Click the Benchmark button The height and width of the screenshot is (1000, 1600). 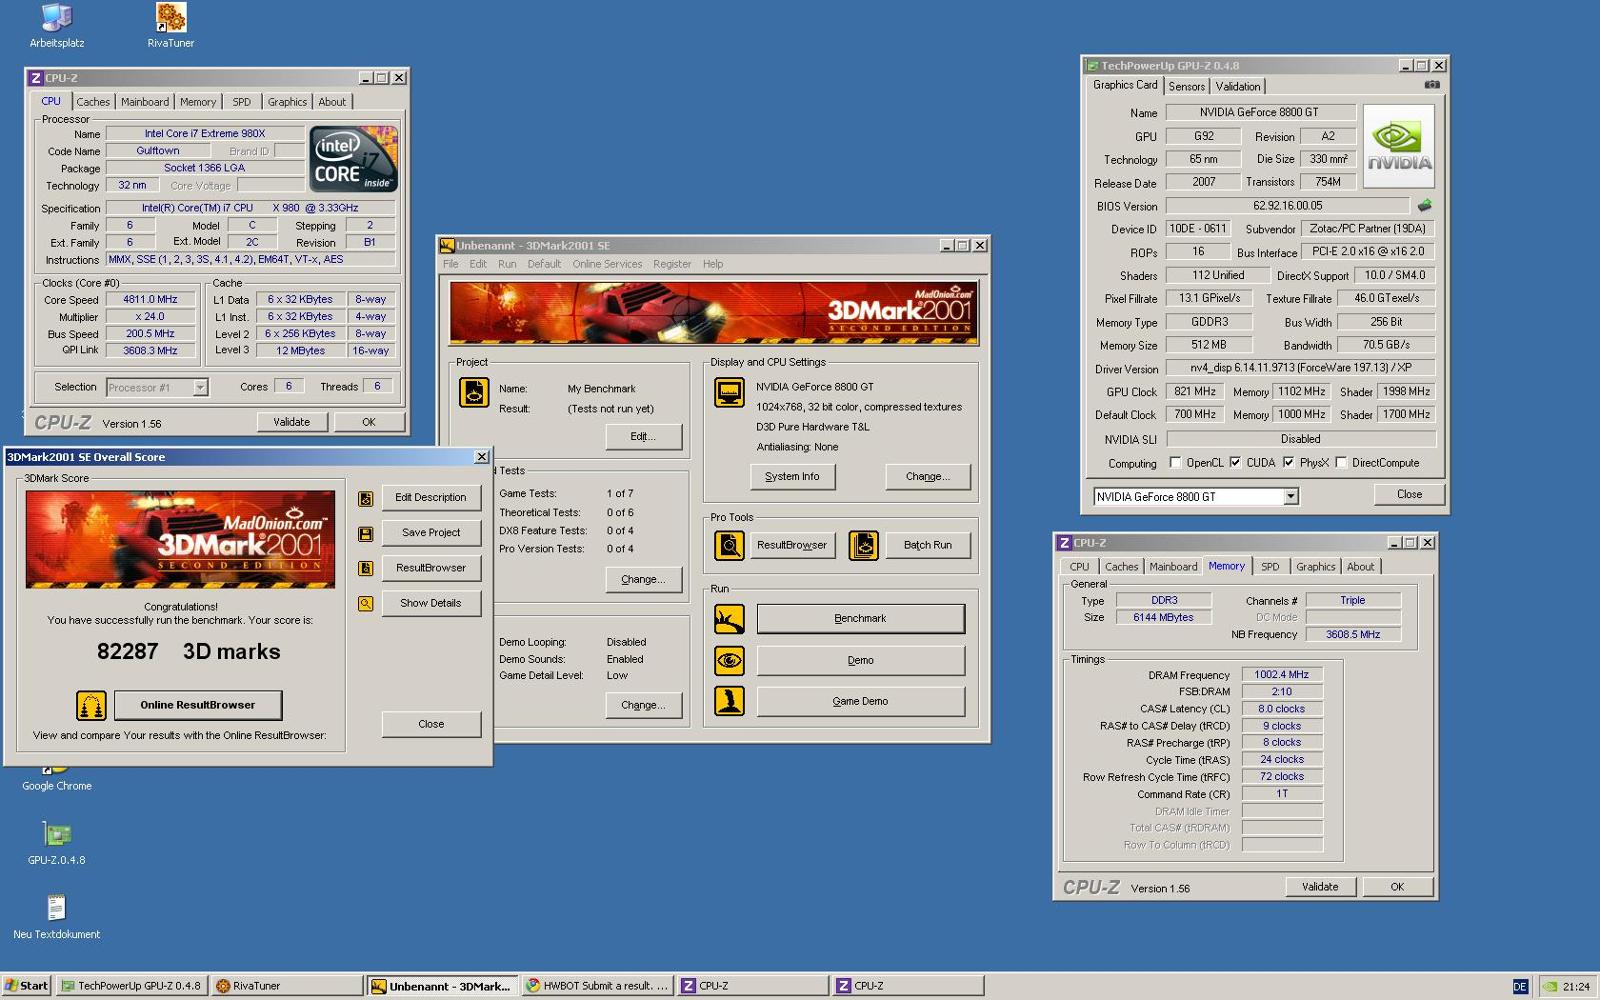click(861, 619)
